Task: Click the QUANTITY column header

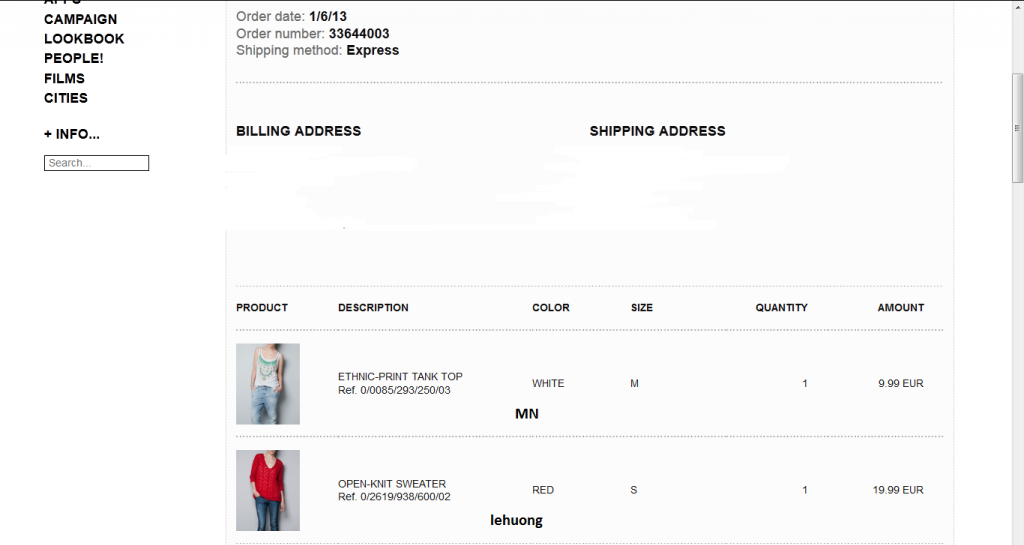Action: [781, 308]
